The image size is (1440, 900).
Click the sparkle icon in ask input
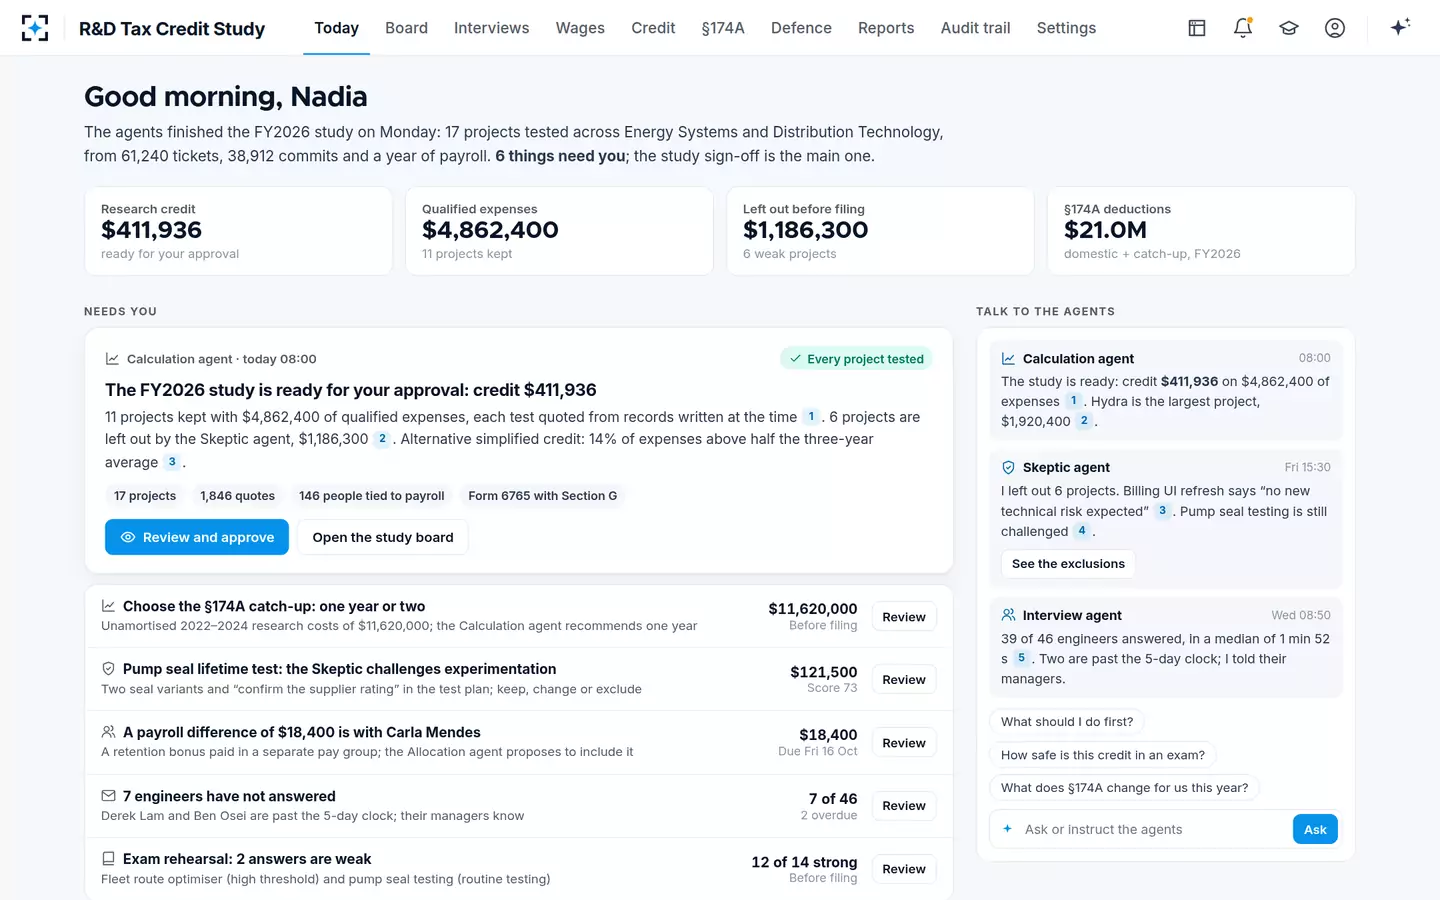coord(1007,829)
